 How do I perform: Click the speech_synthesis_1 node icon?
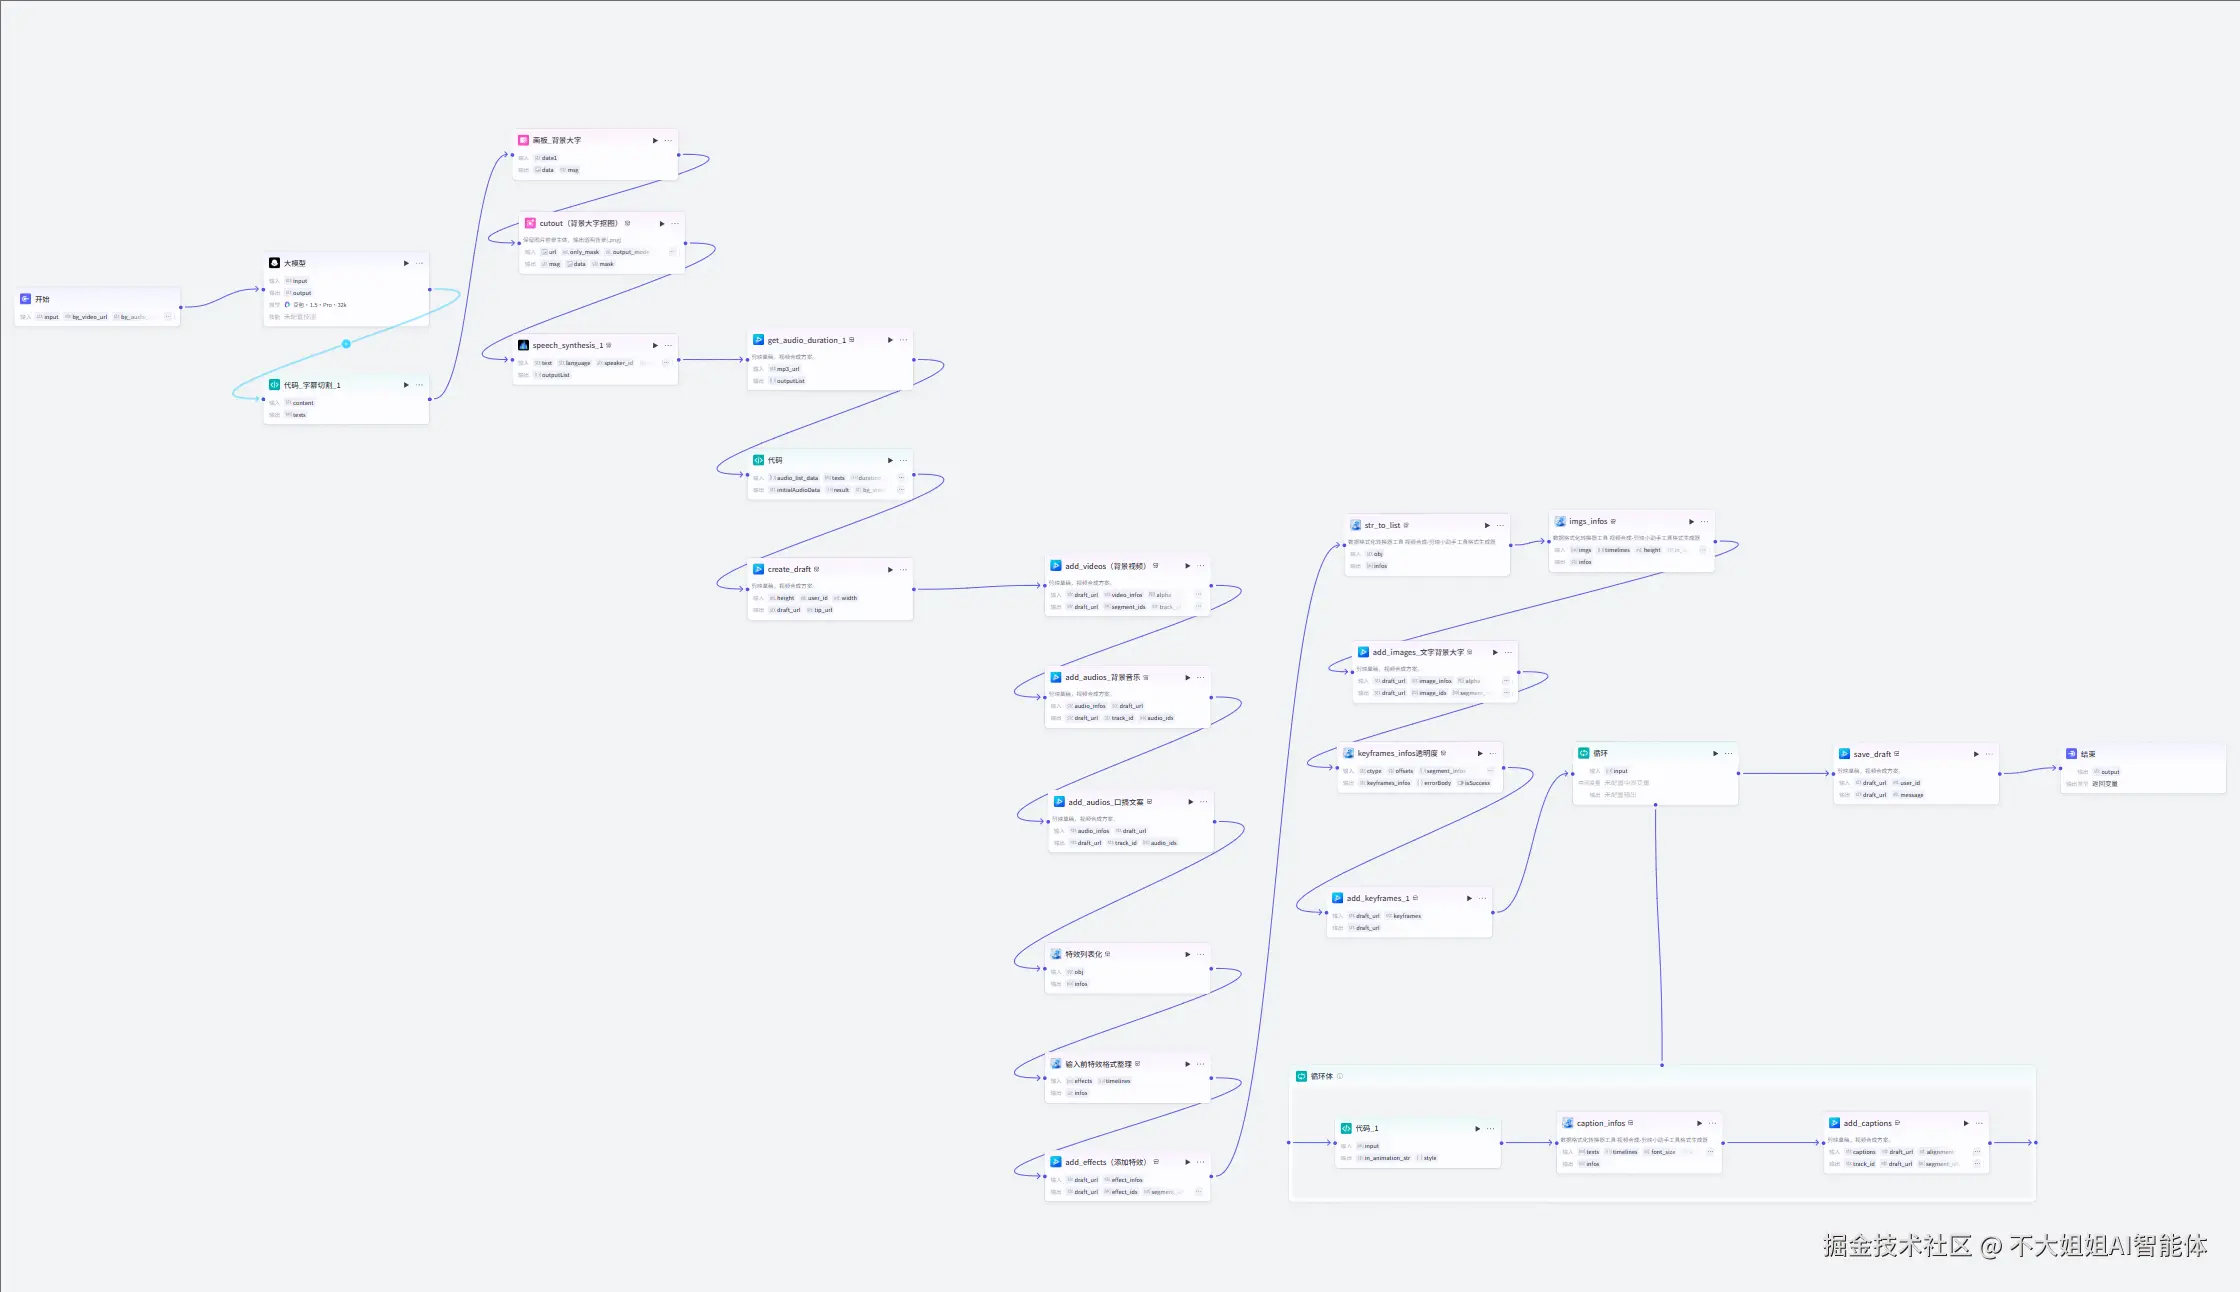click(x=523, y=345)
